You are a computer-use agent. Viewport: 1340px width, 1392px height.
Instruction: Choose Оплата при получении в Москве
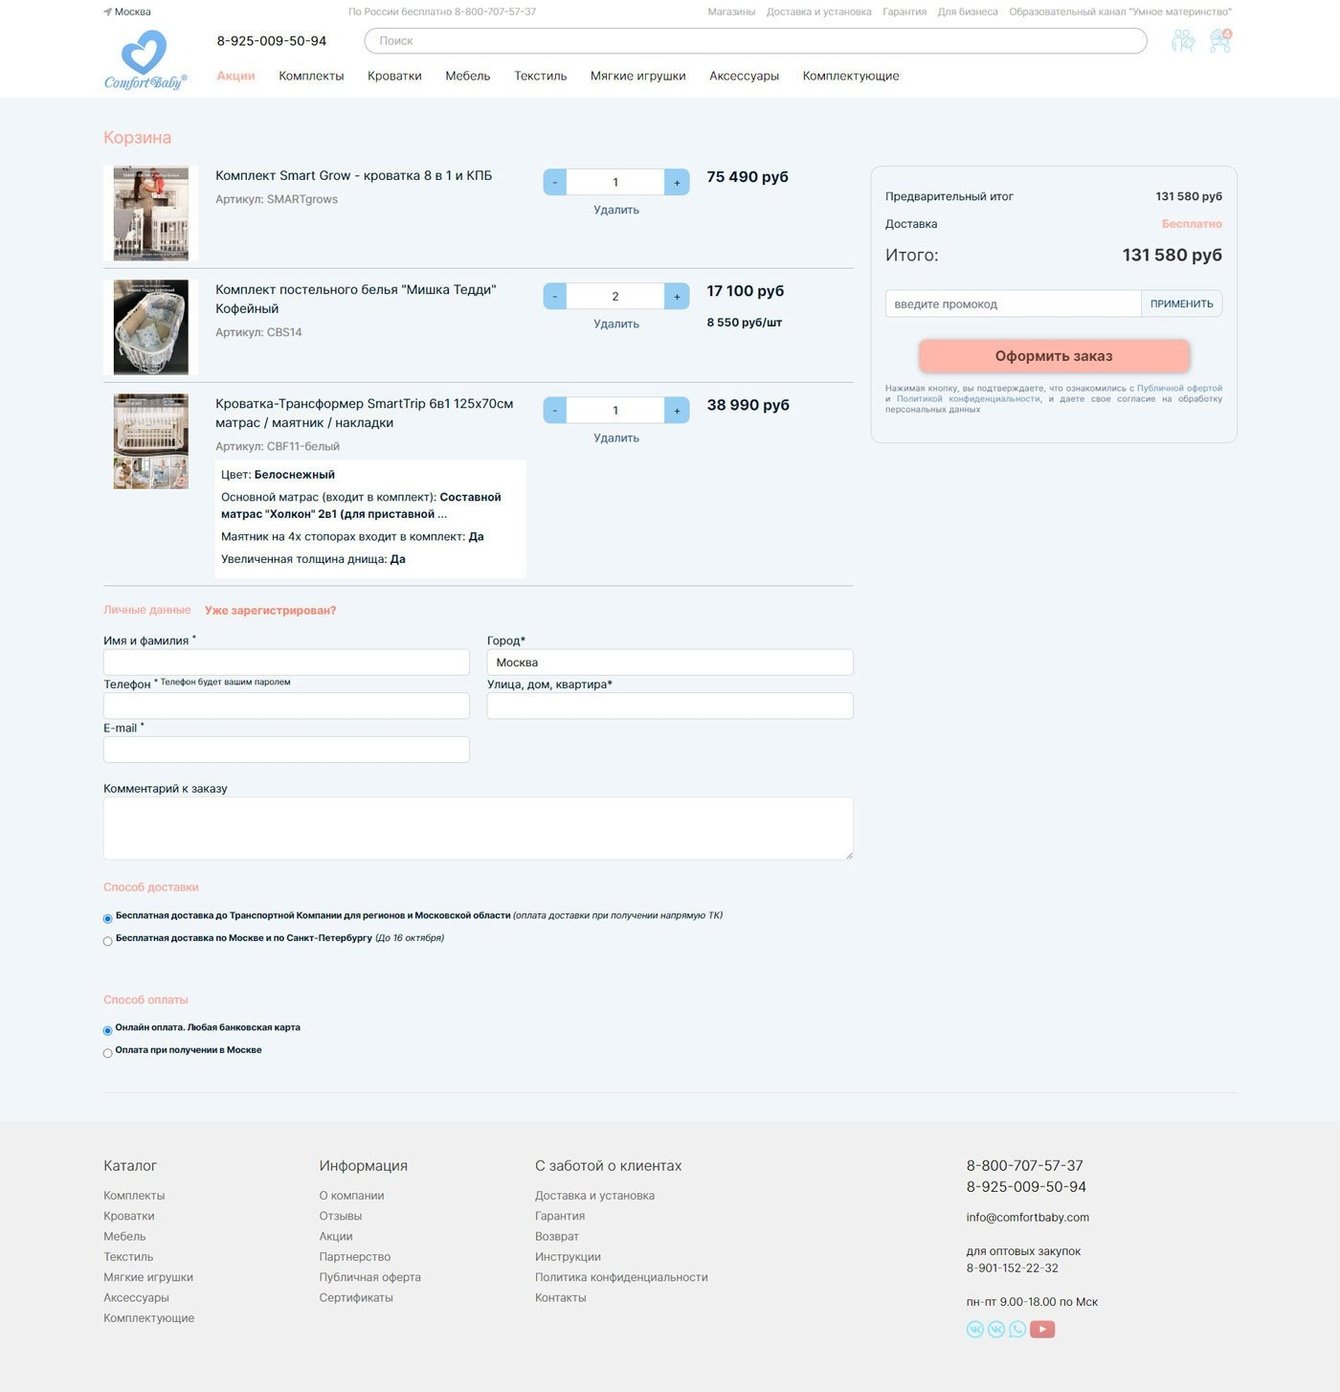tap(108, 1053)
